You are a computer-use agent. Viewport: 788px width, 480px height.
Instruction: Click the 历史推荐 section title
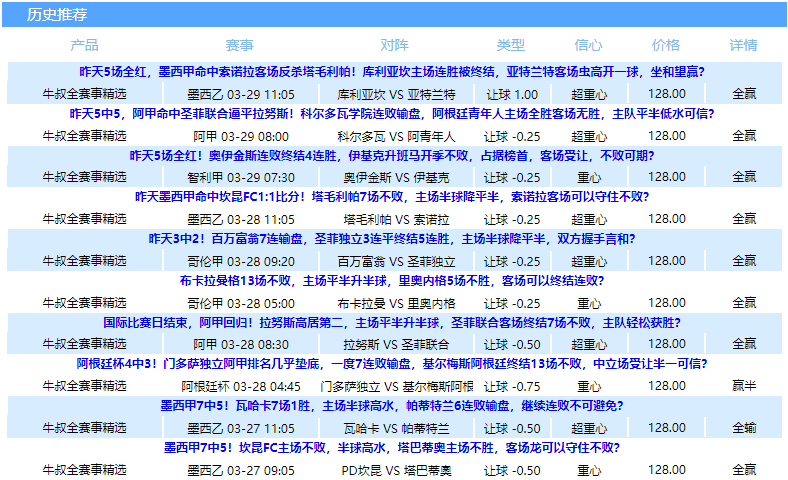57,15
